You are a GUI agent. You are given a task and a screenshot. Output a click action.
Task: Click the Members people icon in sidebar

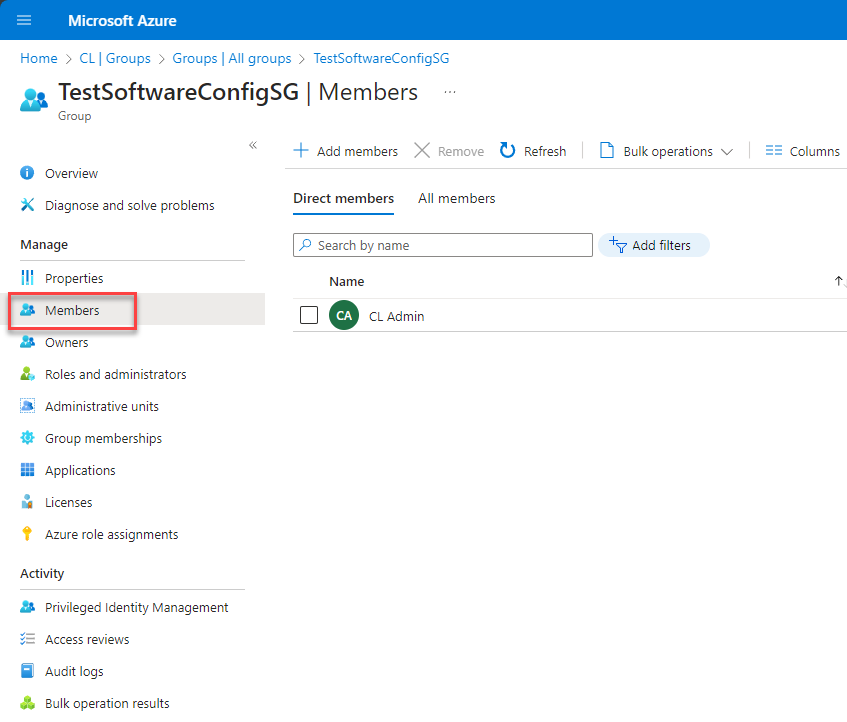pyautogui.click(x=27, y=310)
